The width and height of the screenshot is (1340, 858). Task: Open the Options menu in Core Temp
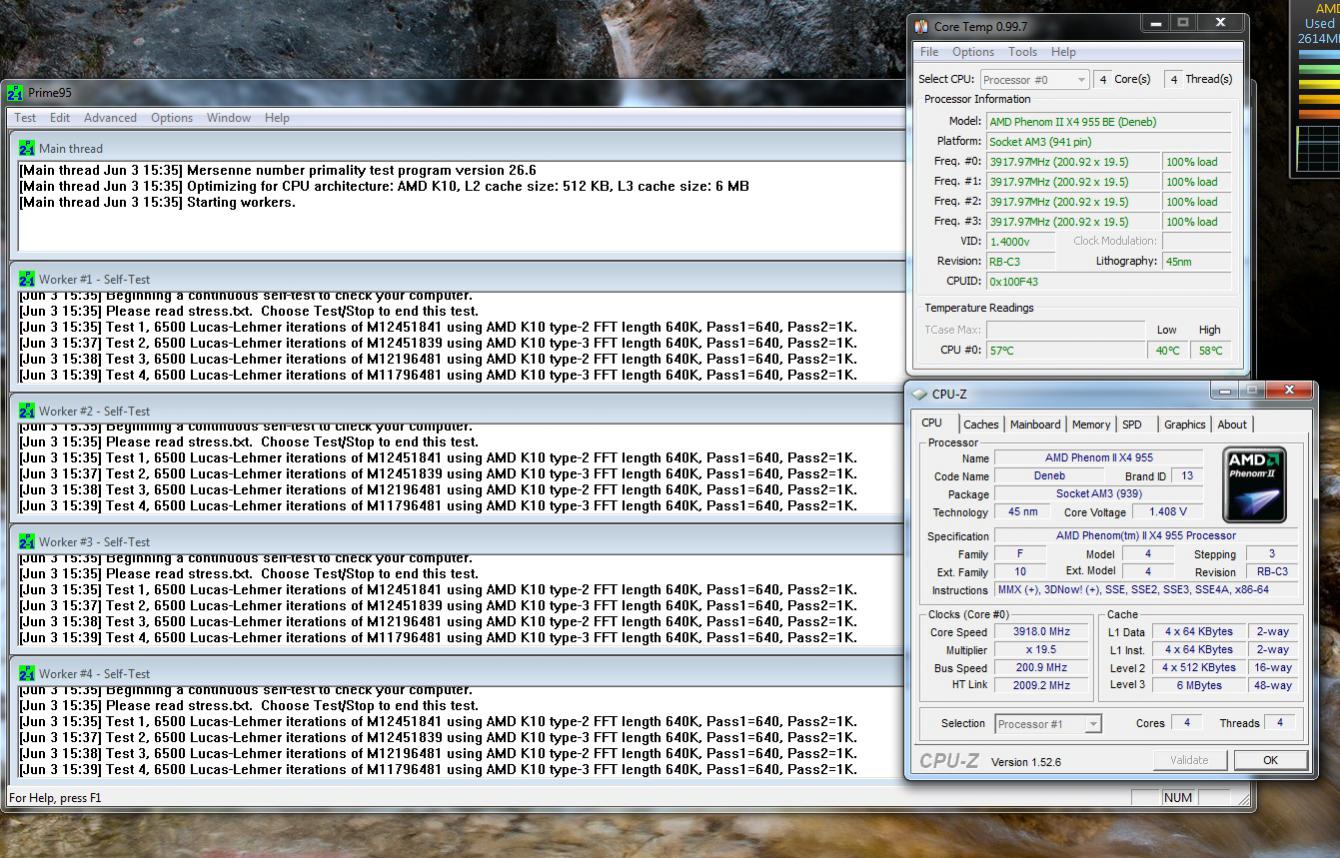click(973, 52)
